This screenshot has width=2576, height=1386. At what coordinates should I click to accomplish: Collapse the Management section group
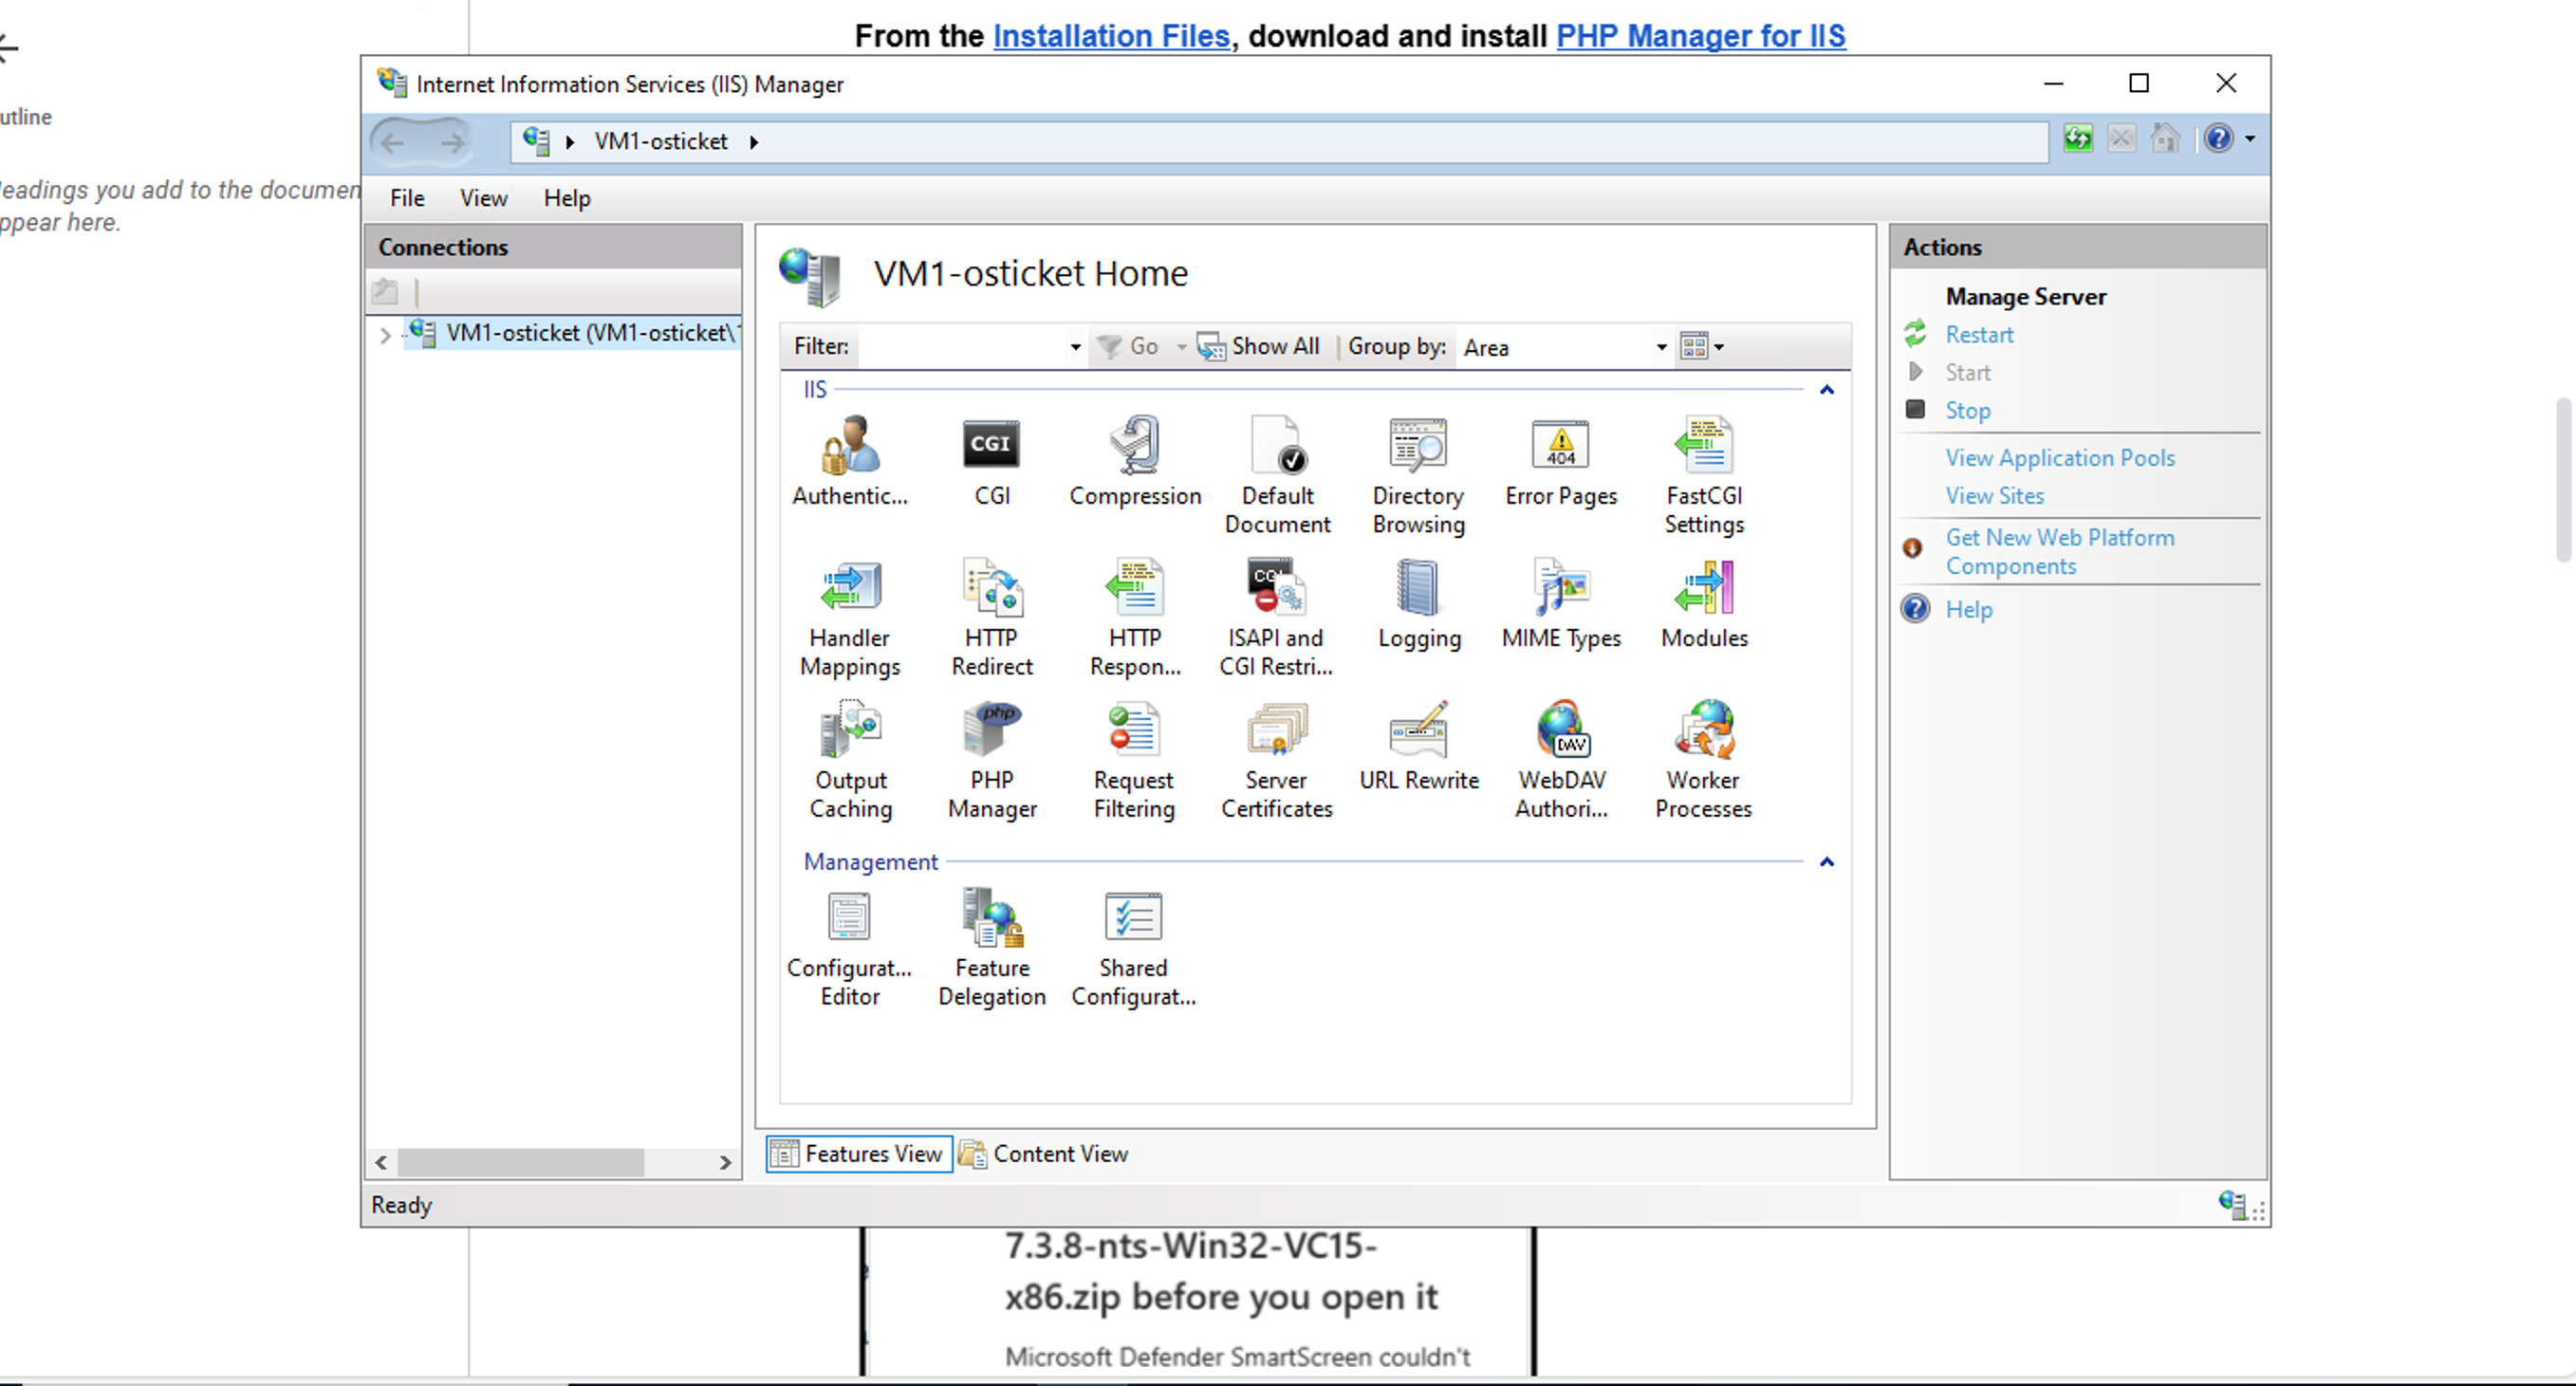click(1826, 862)
